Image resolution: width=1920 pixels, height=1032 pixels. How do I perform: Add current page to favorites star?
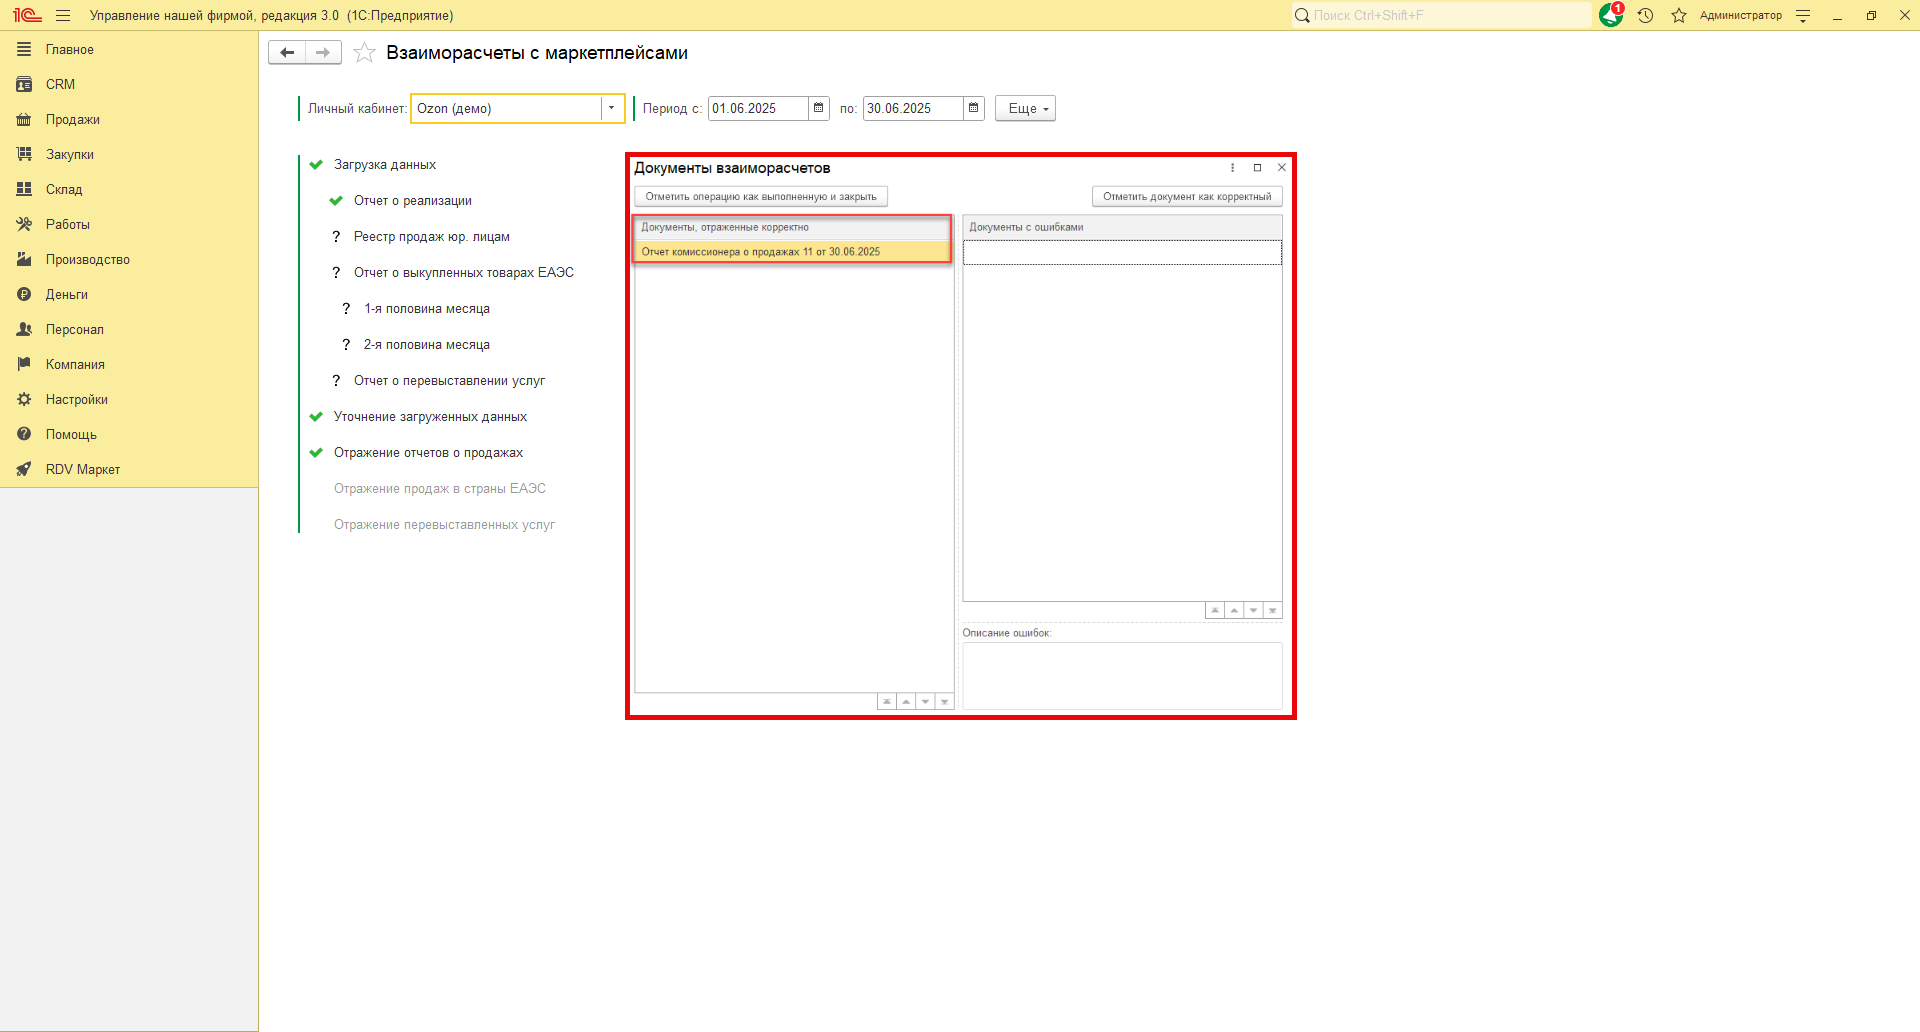(x=365, y=53)
